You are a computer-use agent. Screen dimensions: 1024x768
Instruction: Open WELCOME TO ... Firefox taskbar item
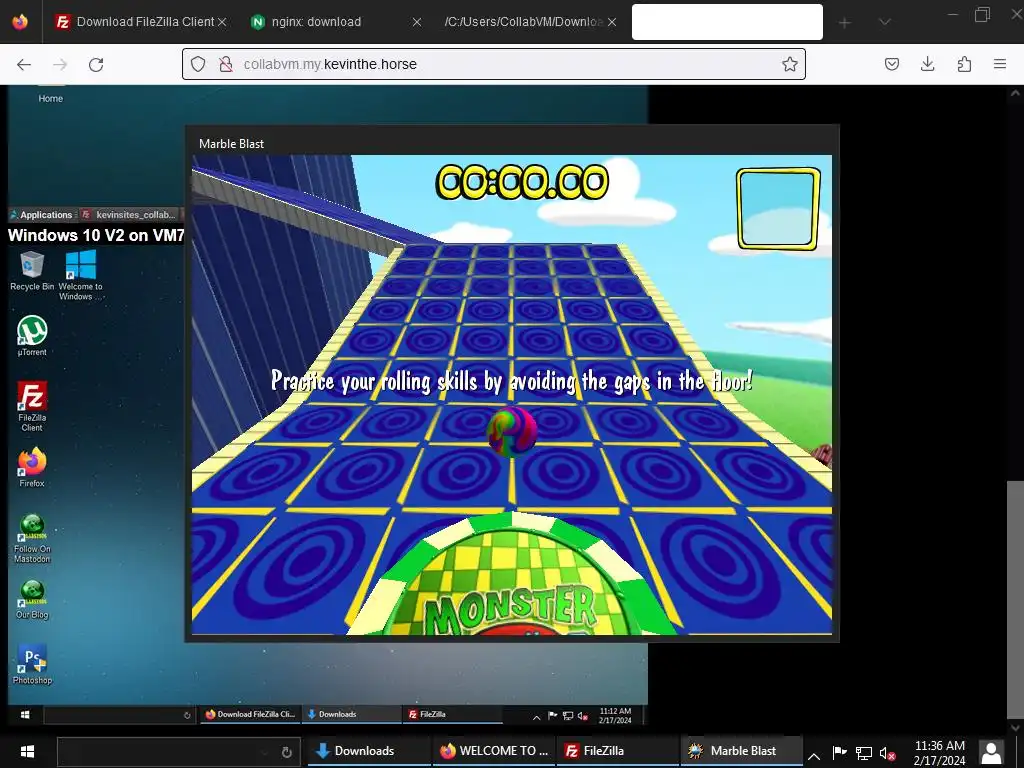494,751
